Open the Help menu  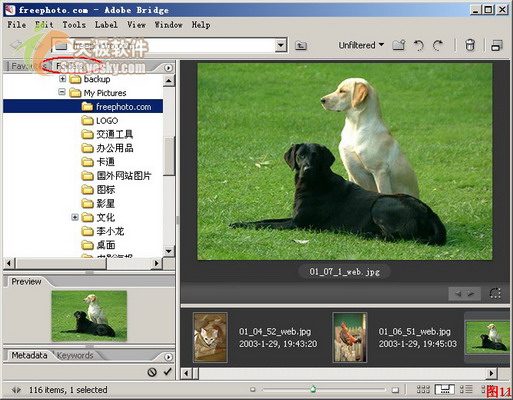201,25
